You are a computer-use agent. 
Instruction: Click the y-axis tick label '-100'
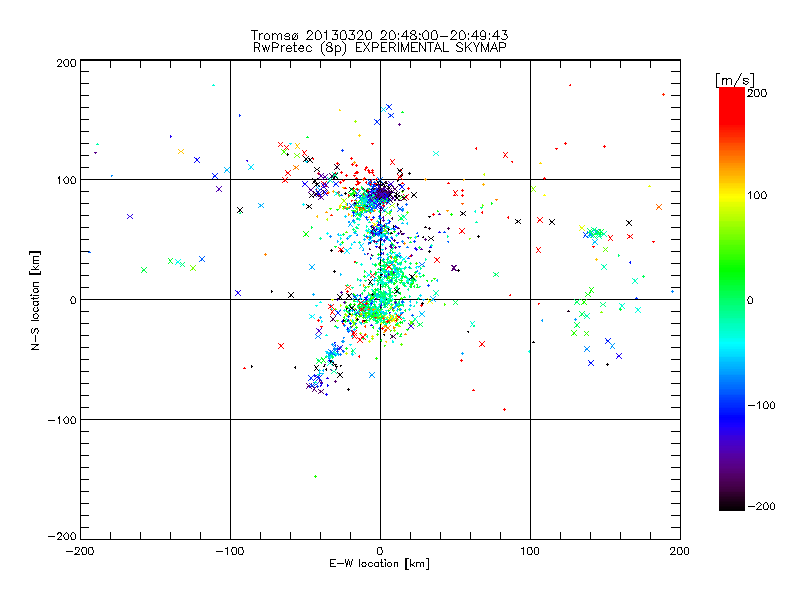62,420
